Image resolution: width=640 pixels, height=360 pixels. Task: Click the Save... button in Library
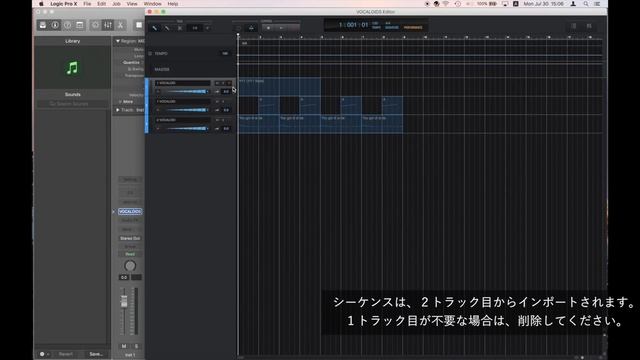point(96,354)
